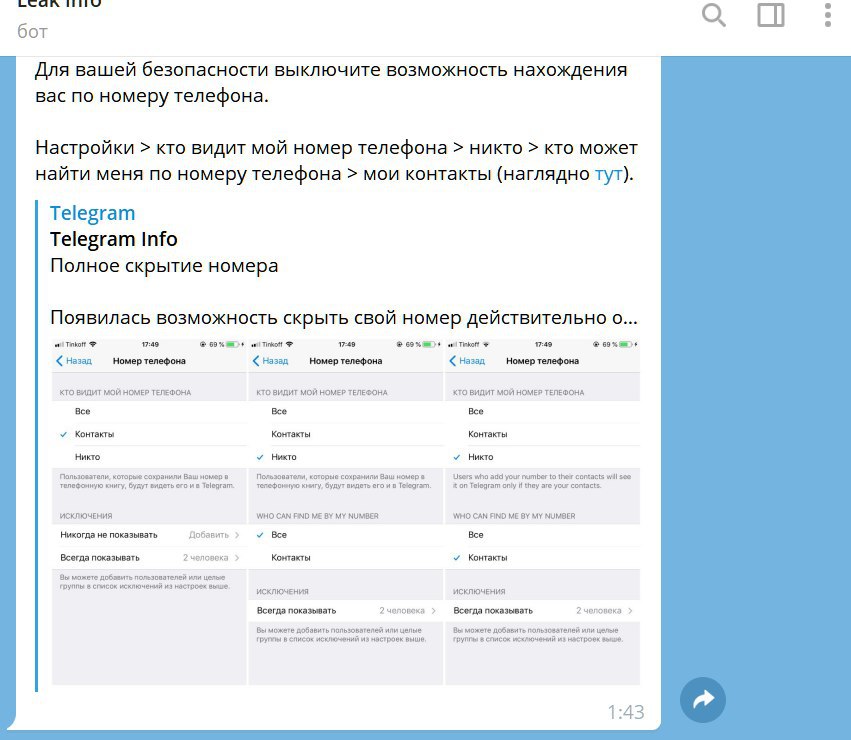851x740 pixels.
Task: Click the message time 1:43
Action: 626,712
